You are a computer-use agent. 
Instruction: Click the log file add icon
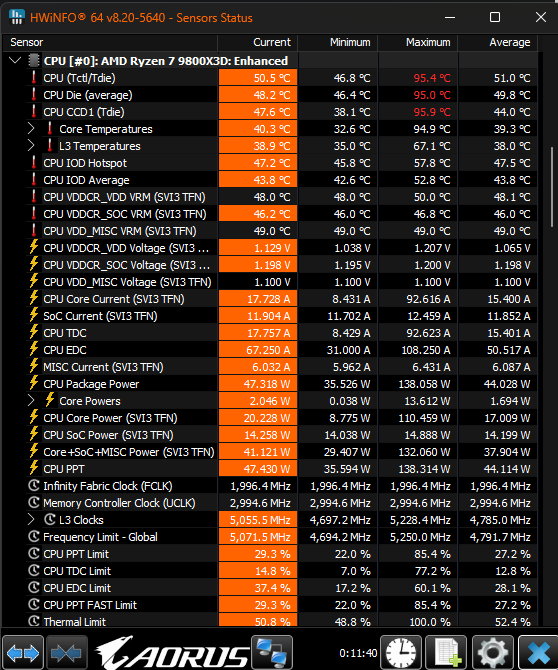pos(447,652)
